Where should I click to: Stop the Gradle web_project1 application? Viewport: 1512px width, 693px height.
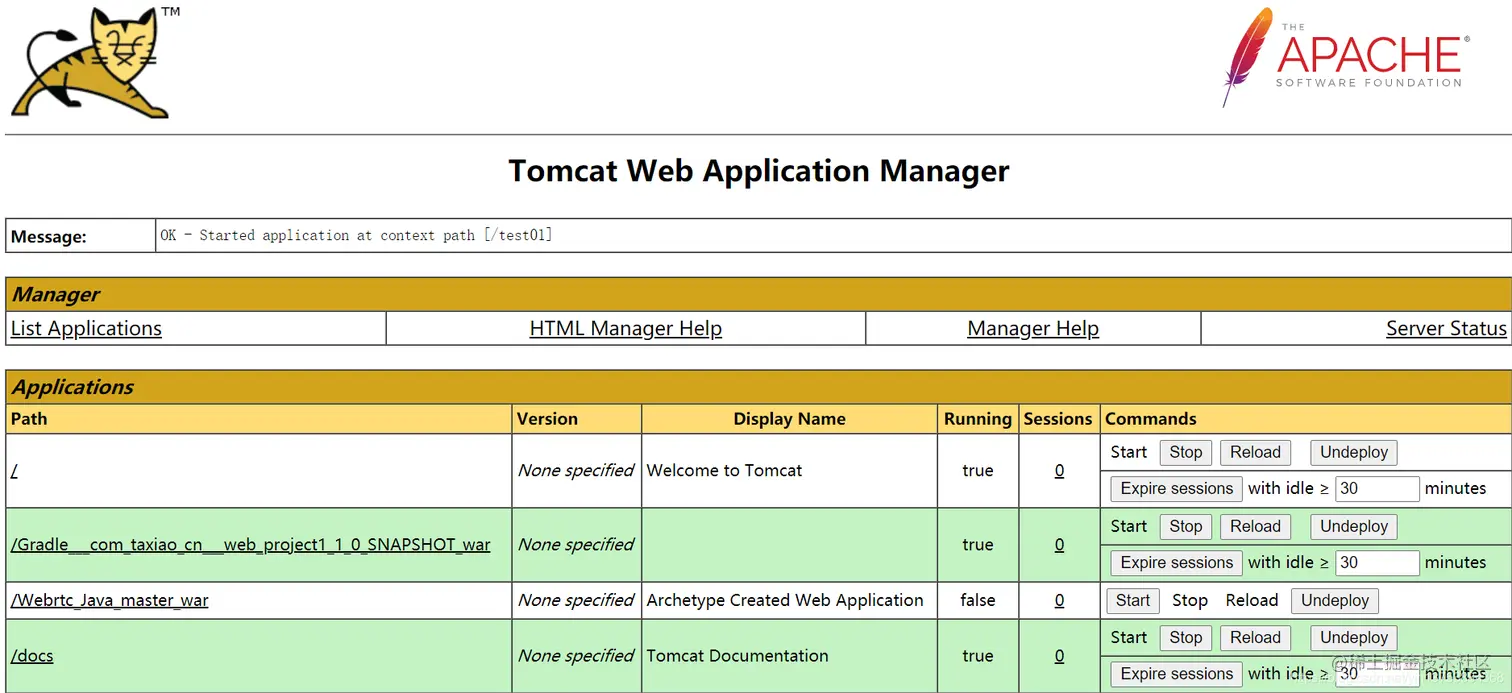click(x=1186, y=526)
